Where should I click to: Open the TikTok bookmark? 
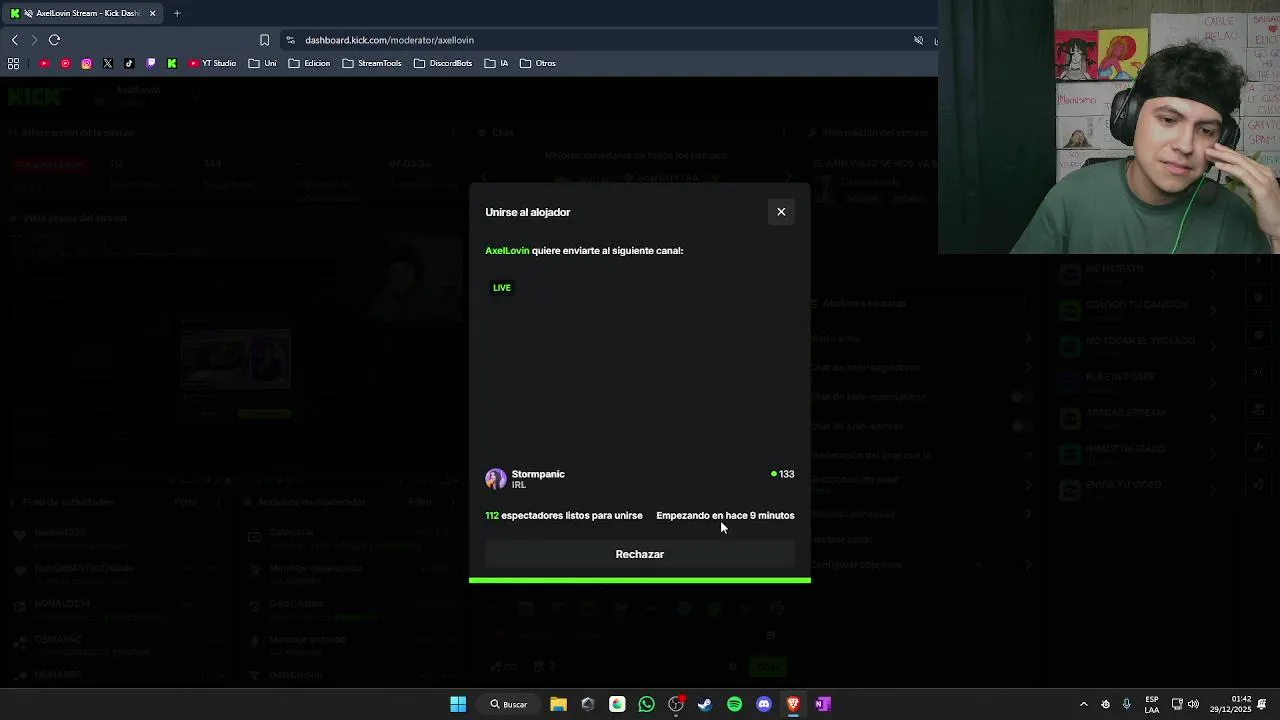129,63
